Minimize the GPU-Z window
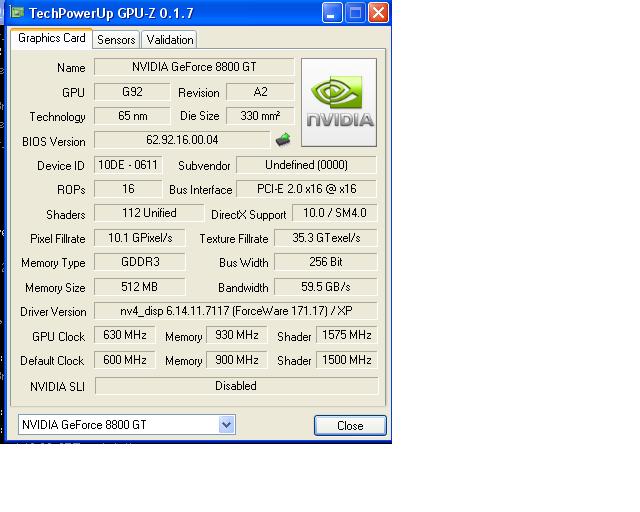 click(x=332, y=13)
